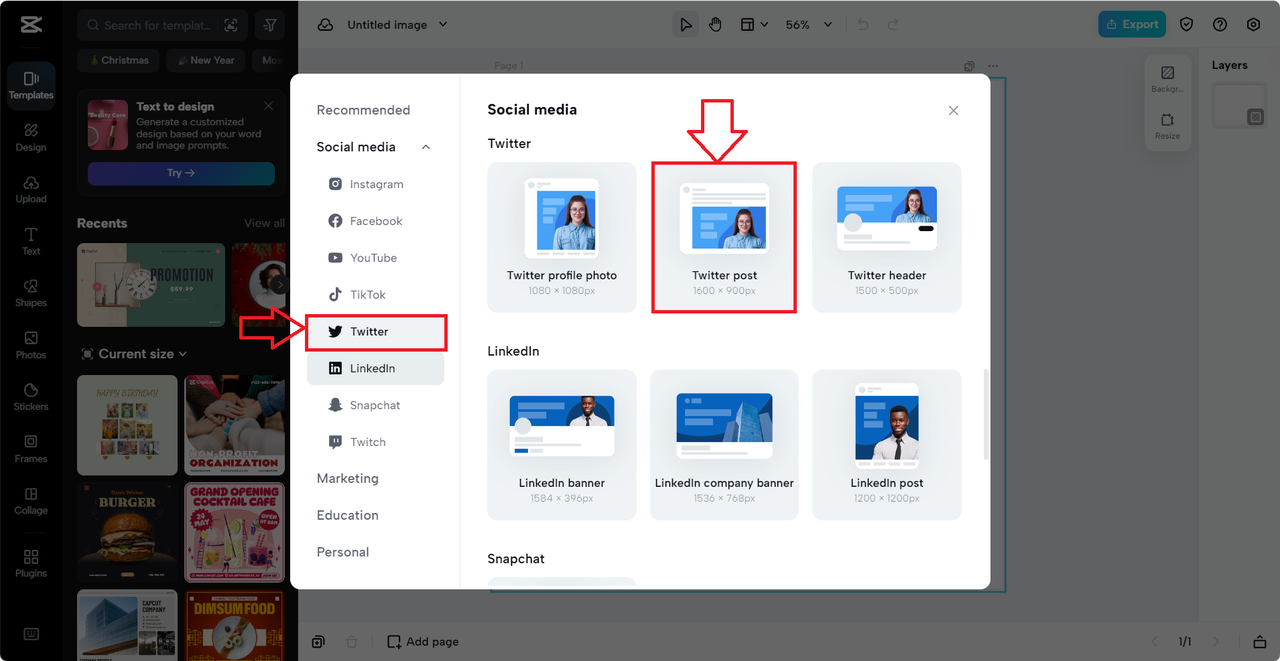The height and width of the screenshot is (661, 1280).
Task: Choose the Twitter profile photo preset
Action: click(x=562, y=237)
